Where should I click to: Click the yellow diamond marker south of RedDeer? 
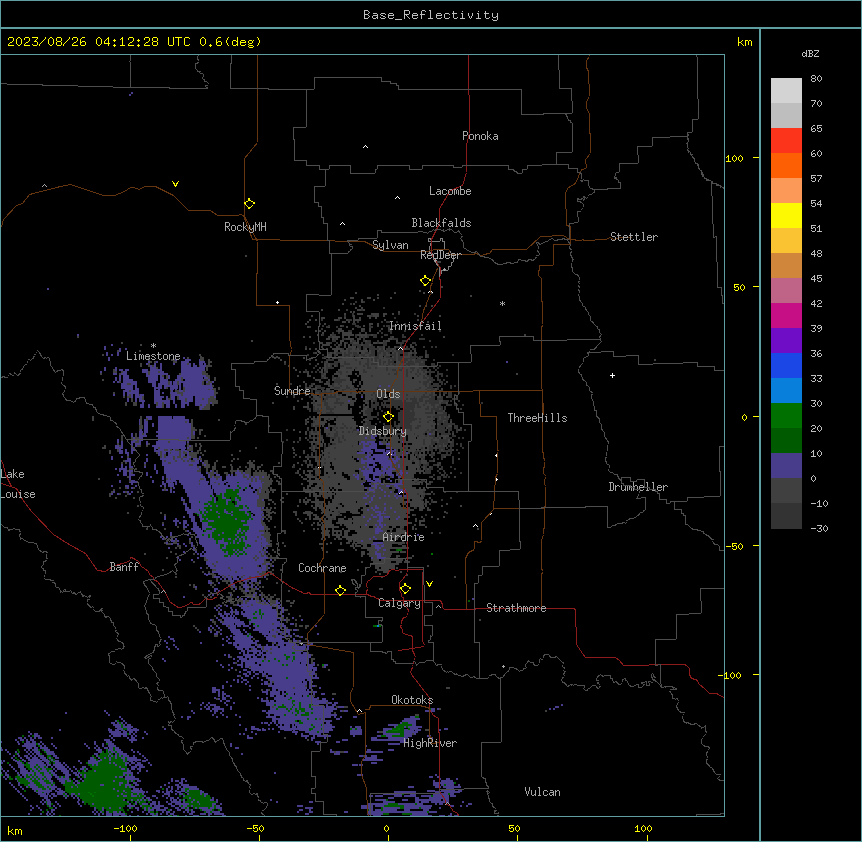point(425,281)
